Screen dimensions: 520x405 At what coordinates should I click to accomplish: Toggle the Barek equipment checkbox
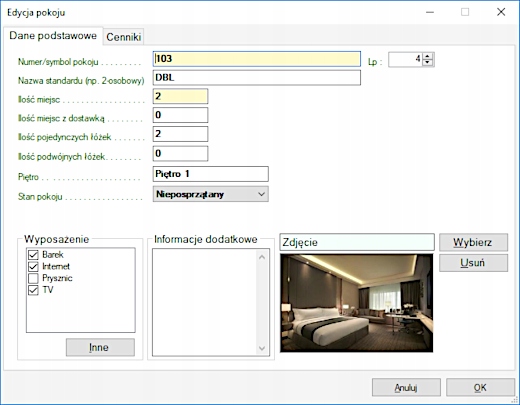[33, 255]
